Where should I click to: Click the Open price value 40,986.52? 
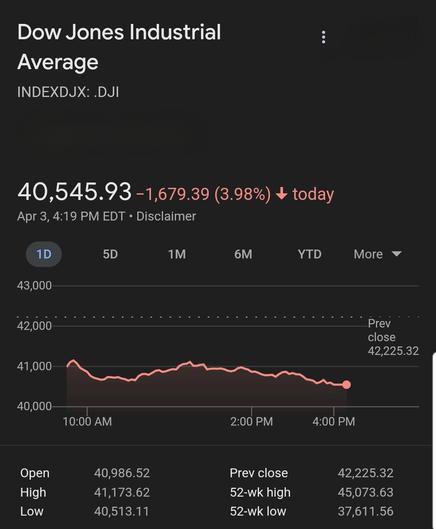(122, 473)
